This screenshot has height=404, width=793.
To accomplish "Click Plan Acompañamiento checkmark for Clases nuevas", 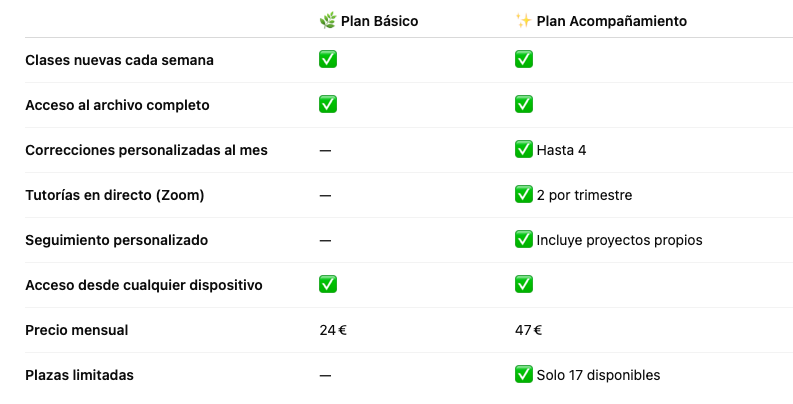I will coord(523,60).
